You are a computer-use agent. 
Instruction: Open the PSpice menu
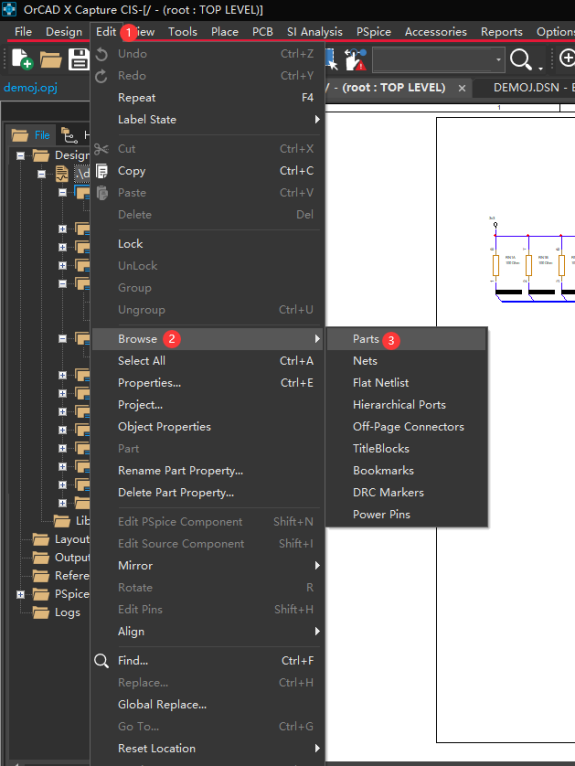pos(374,32)
